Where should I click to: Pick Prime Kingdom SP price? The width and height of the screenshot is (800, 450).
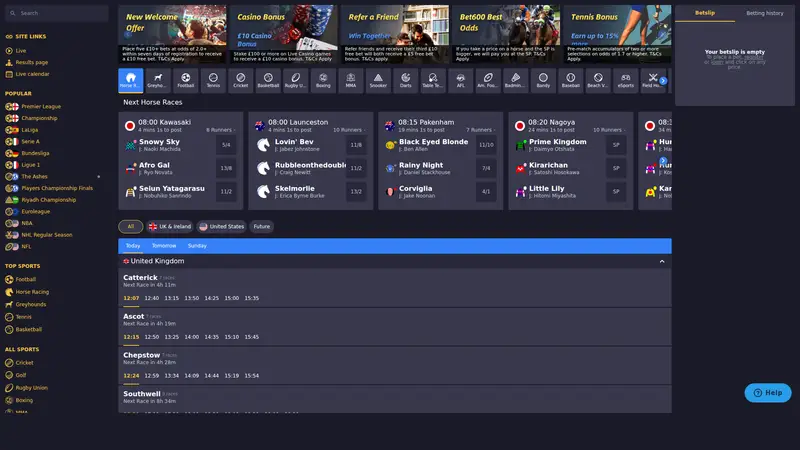tap(616, 145)
